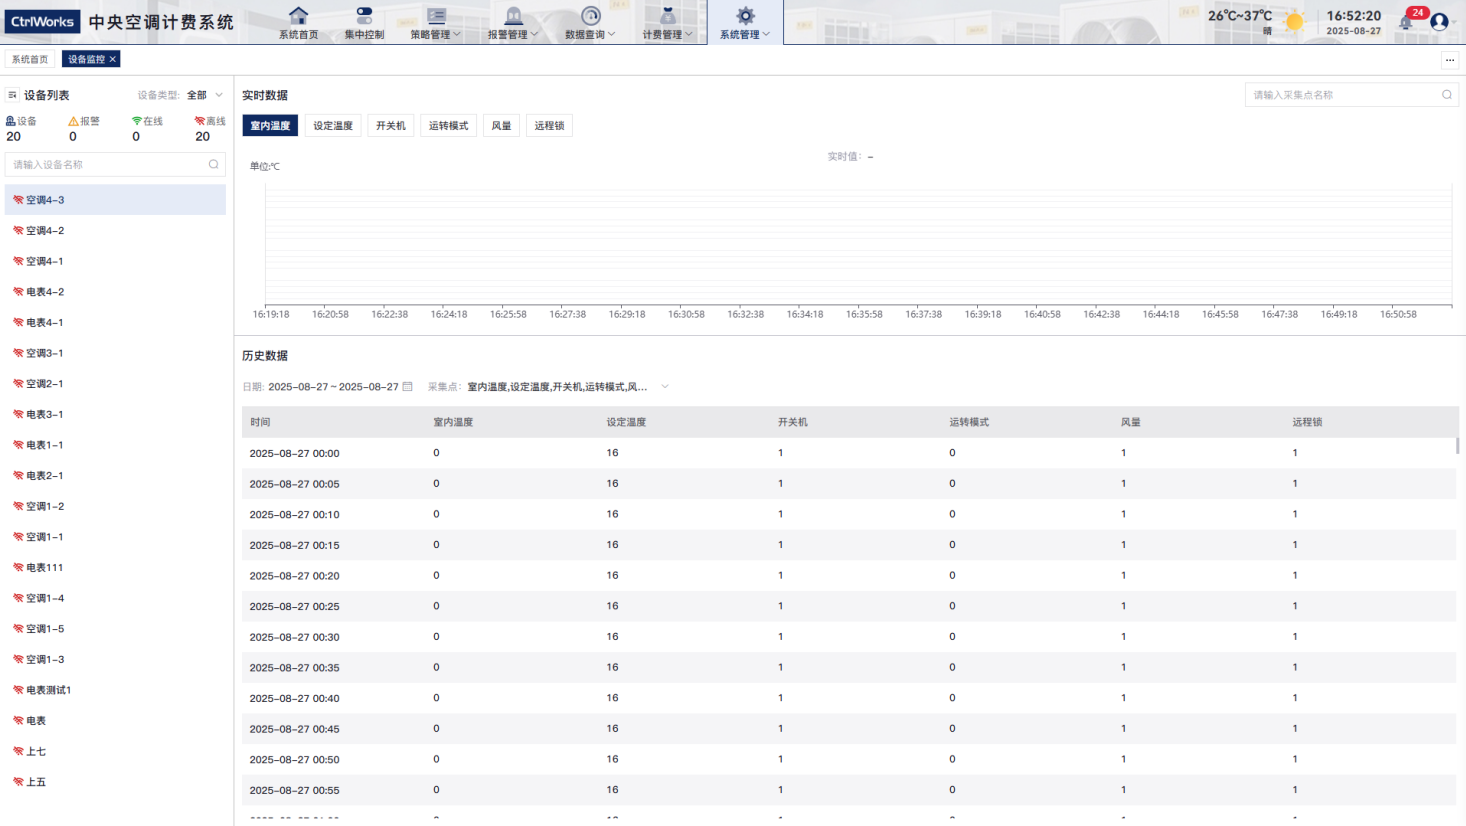Click the more options ellipsis button
1466x826 pixels.
[1449, 60]
